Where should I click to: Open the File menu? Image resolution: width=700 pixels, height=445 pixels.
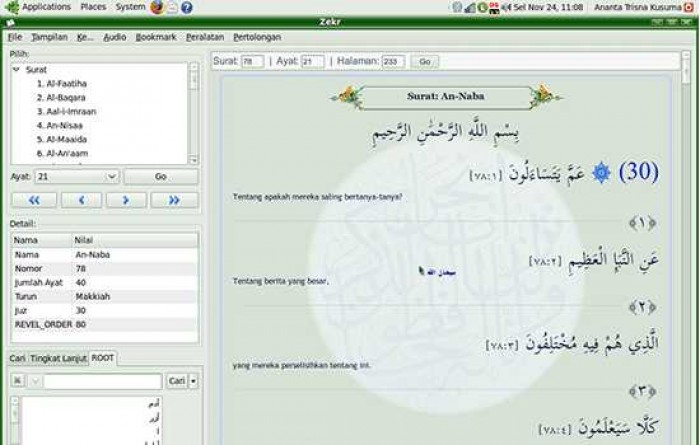(15, 37)
